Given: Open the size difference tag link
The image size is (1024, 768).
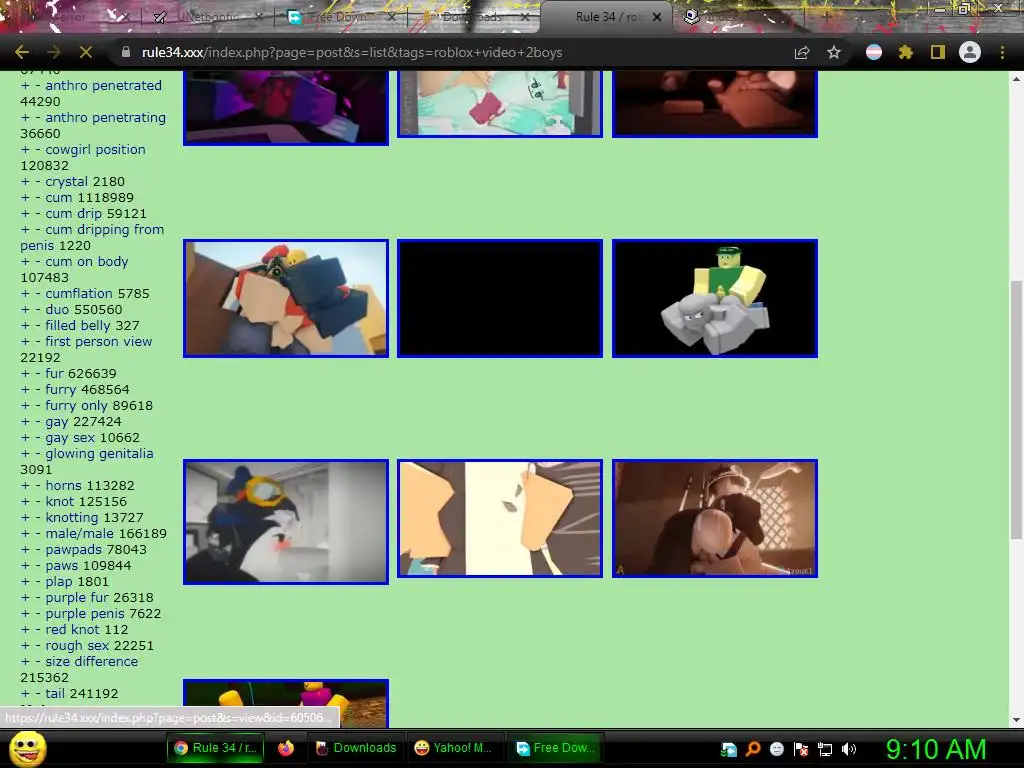Looking at the screenshot, I should (91, 662).
